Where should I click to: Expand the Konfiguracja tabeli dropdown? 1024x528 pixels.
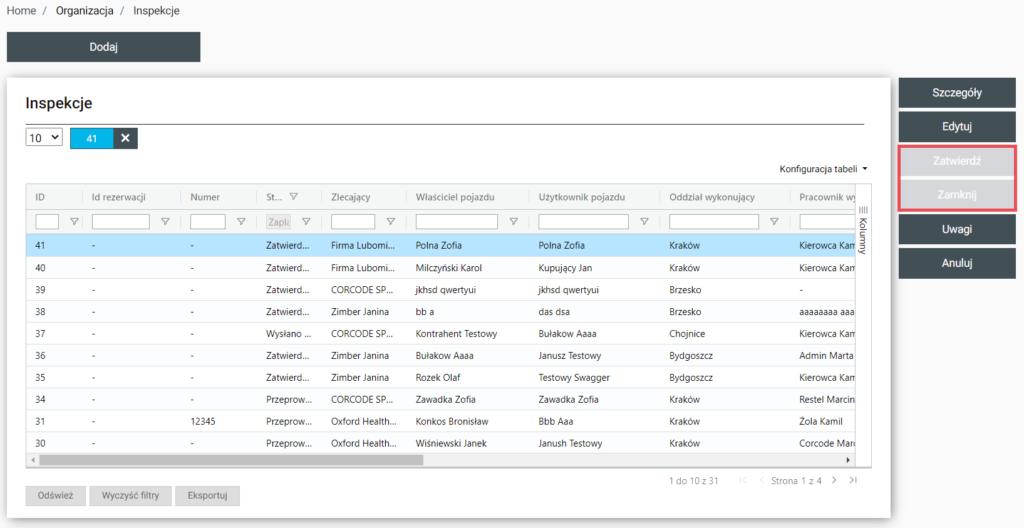tap(823, 169)
